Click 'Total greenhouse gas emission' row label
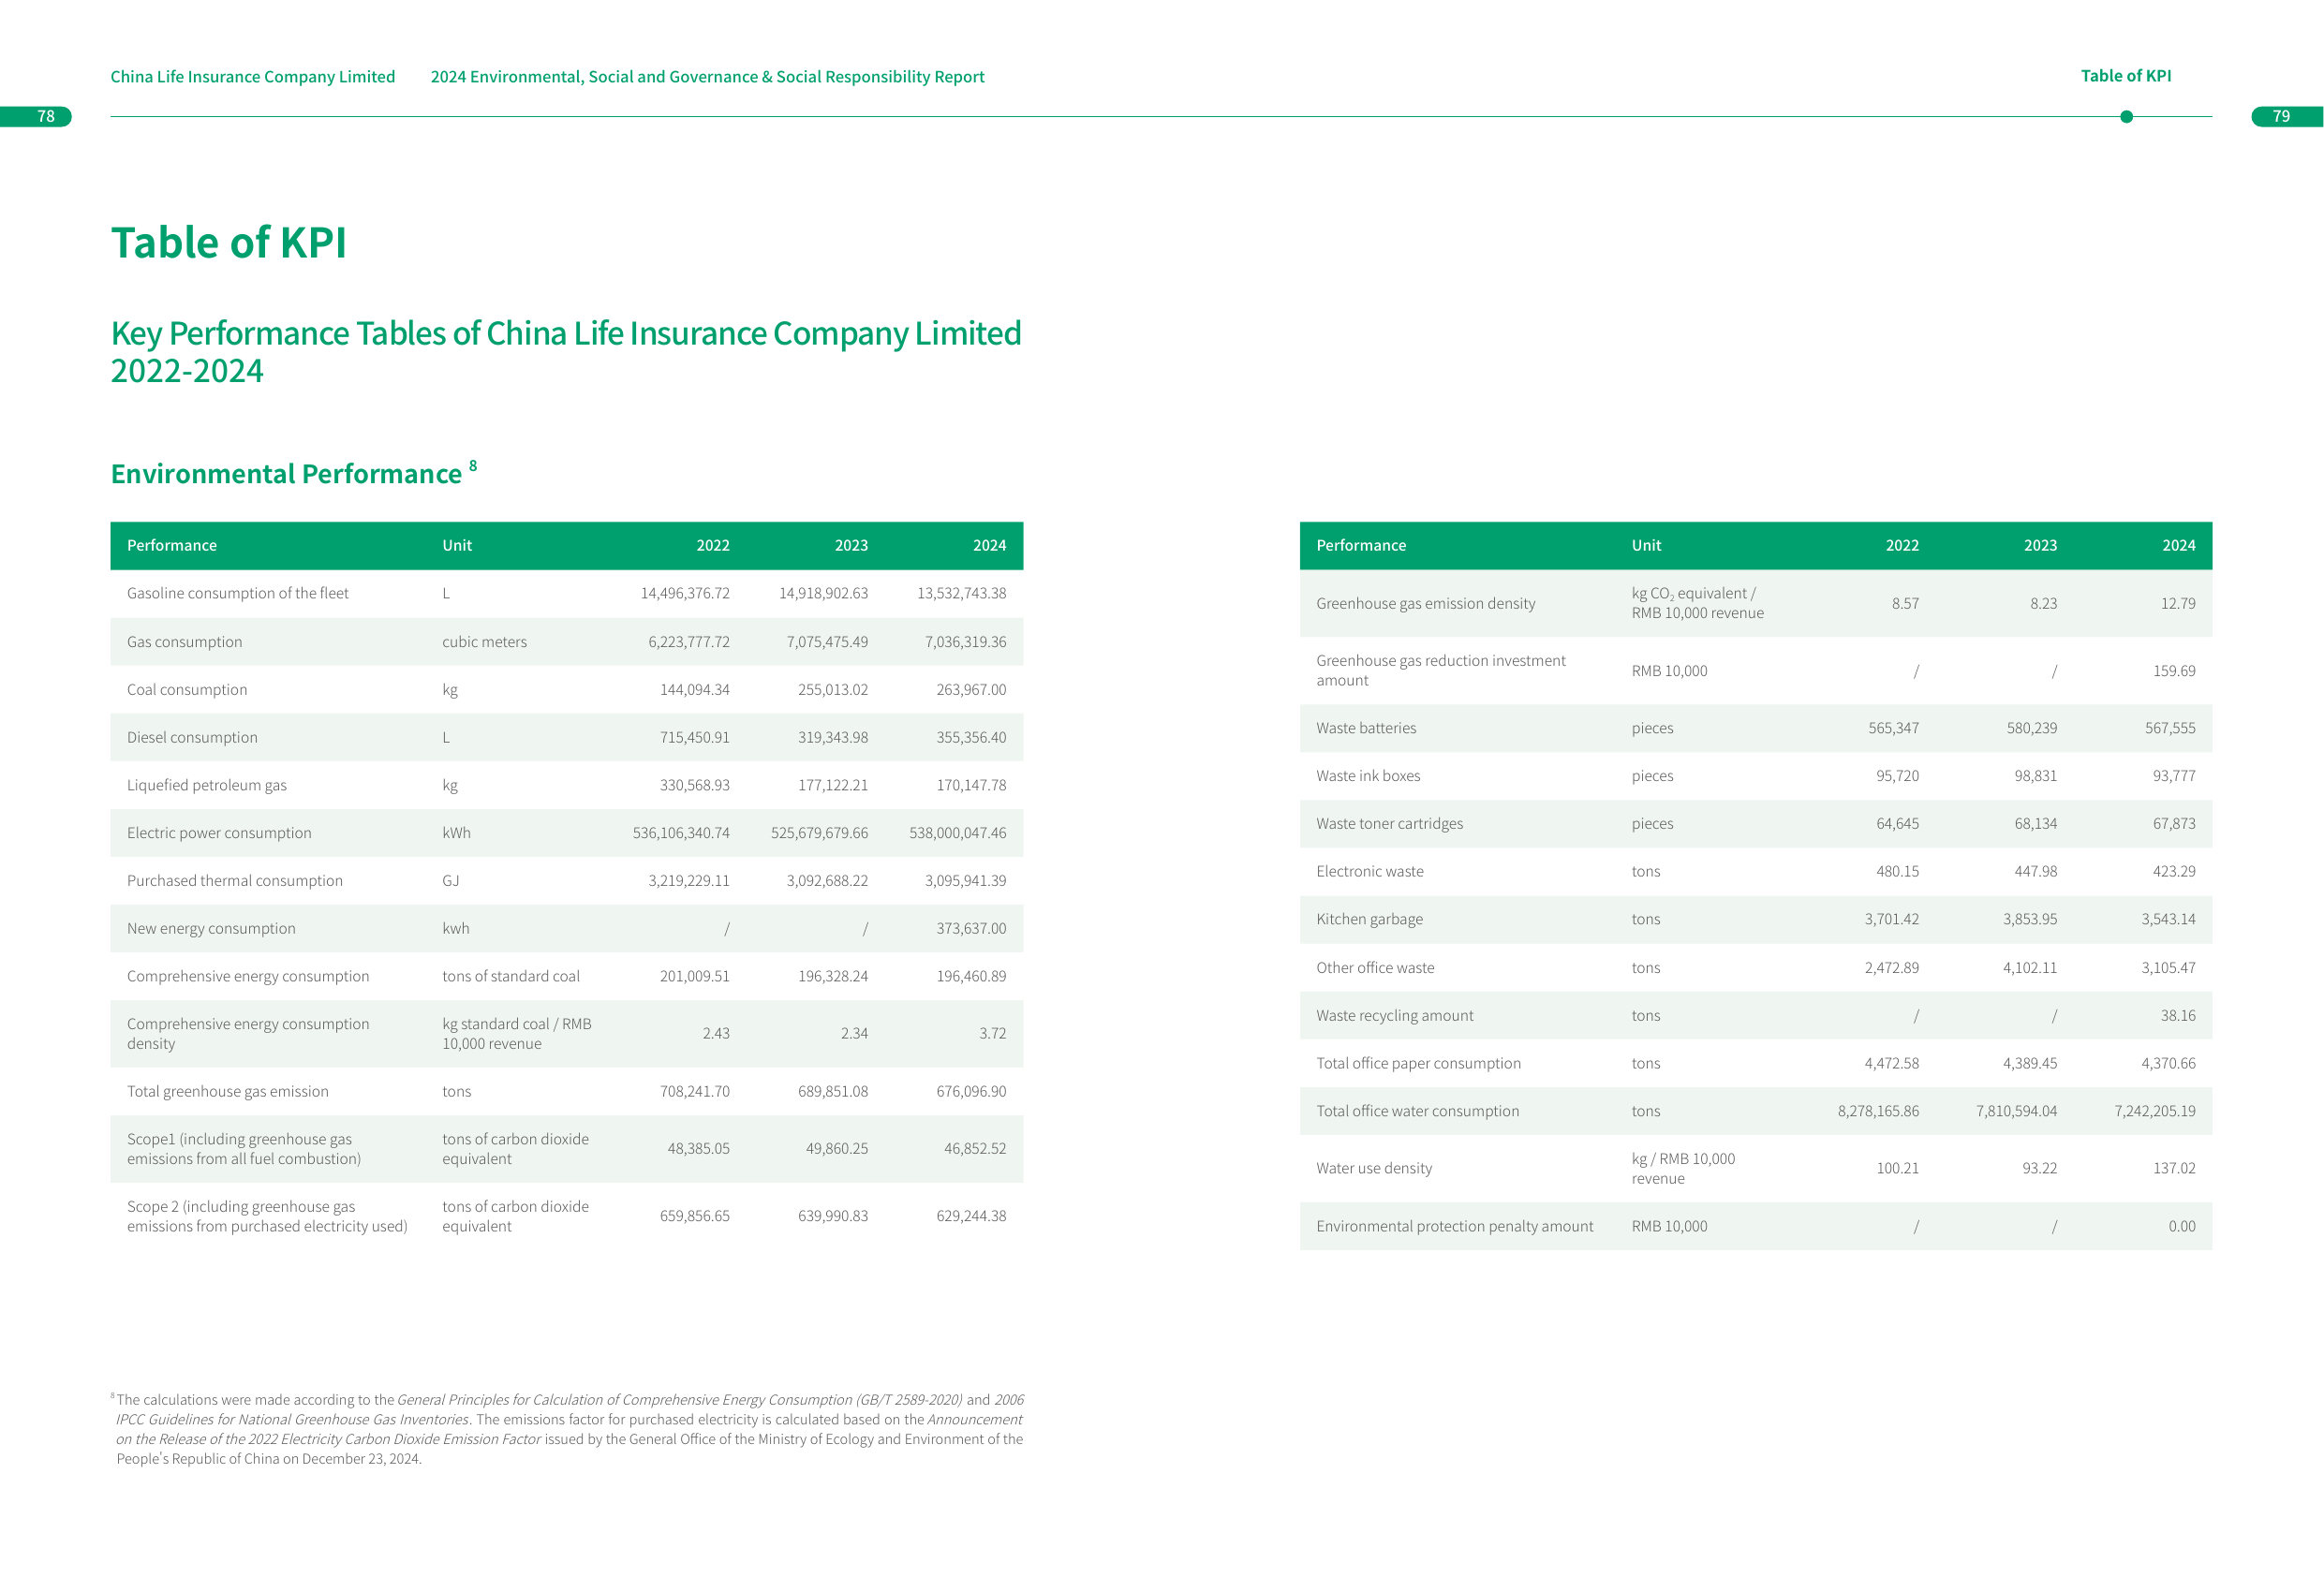The width and height of the screenshot is (2324, 1577). click(227, 1092)
